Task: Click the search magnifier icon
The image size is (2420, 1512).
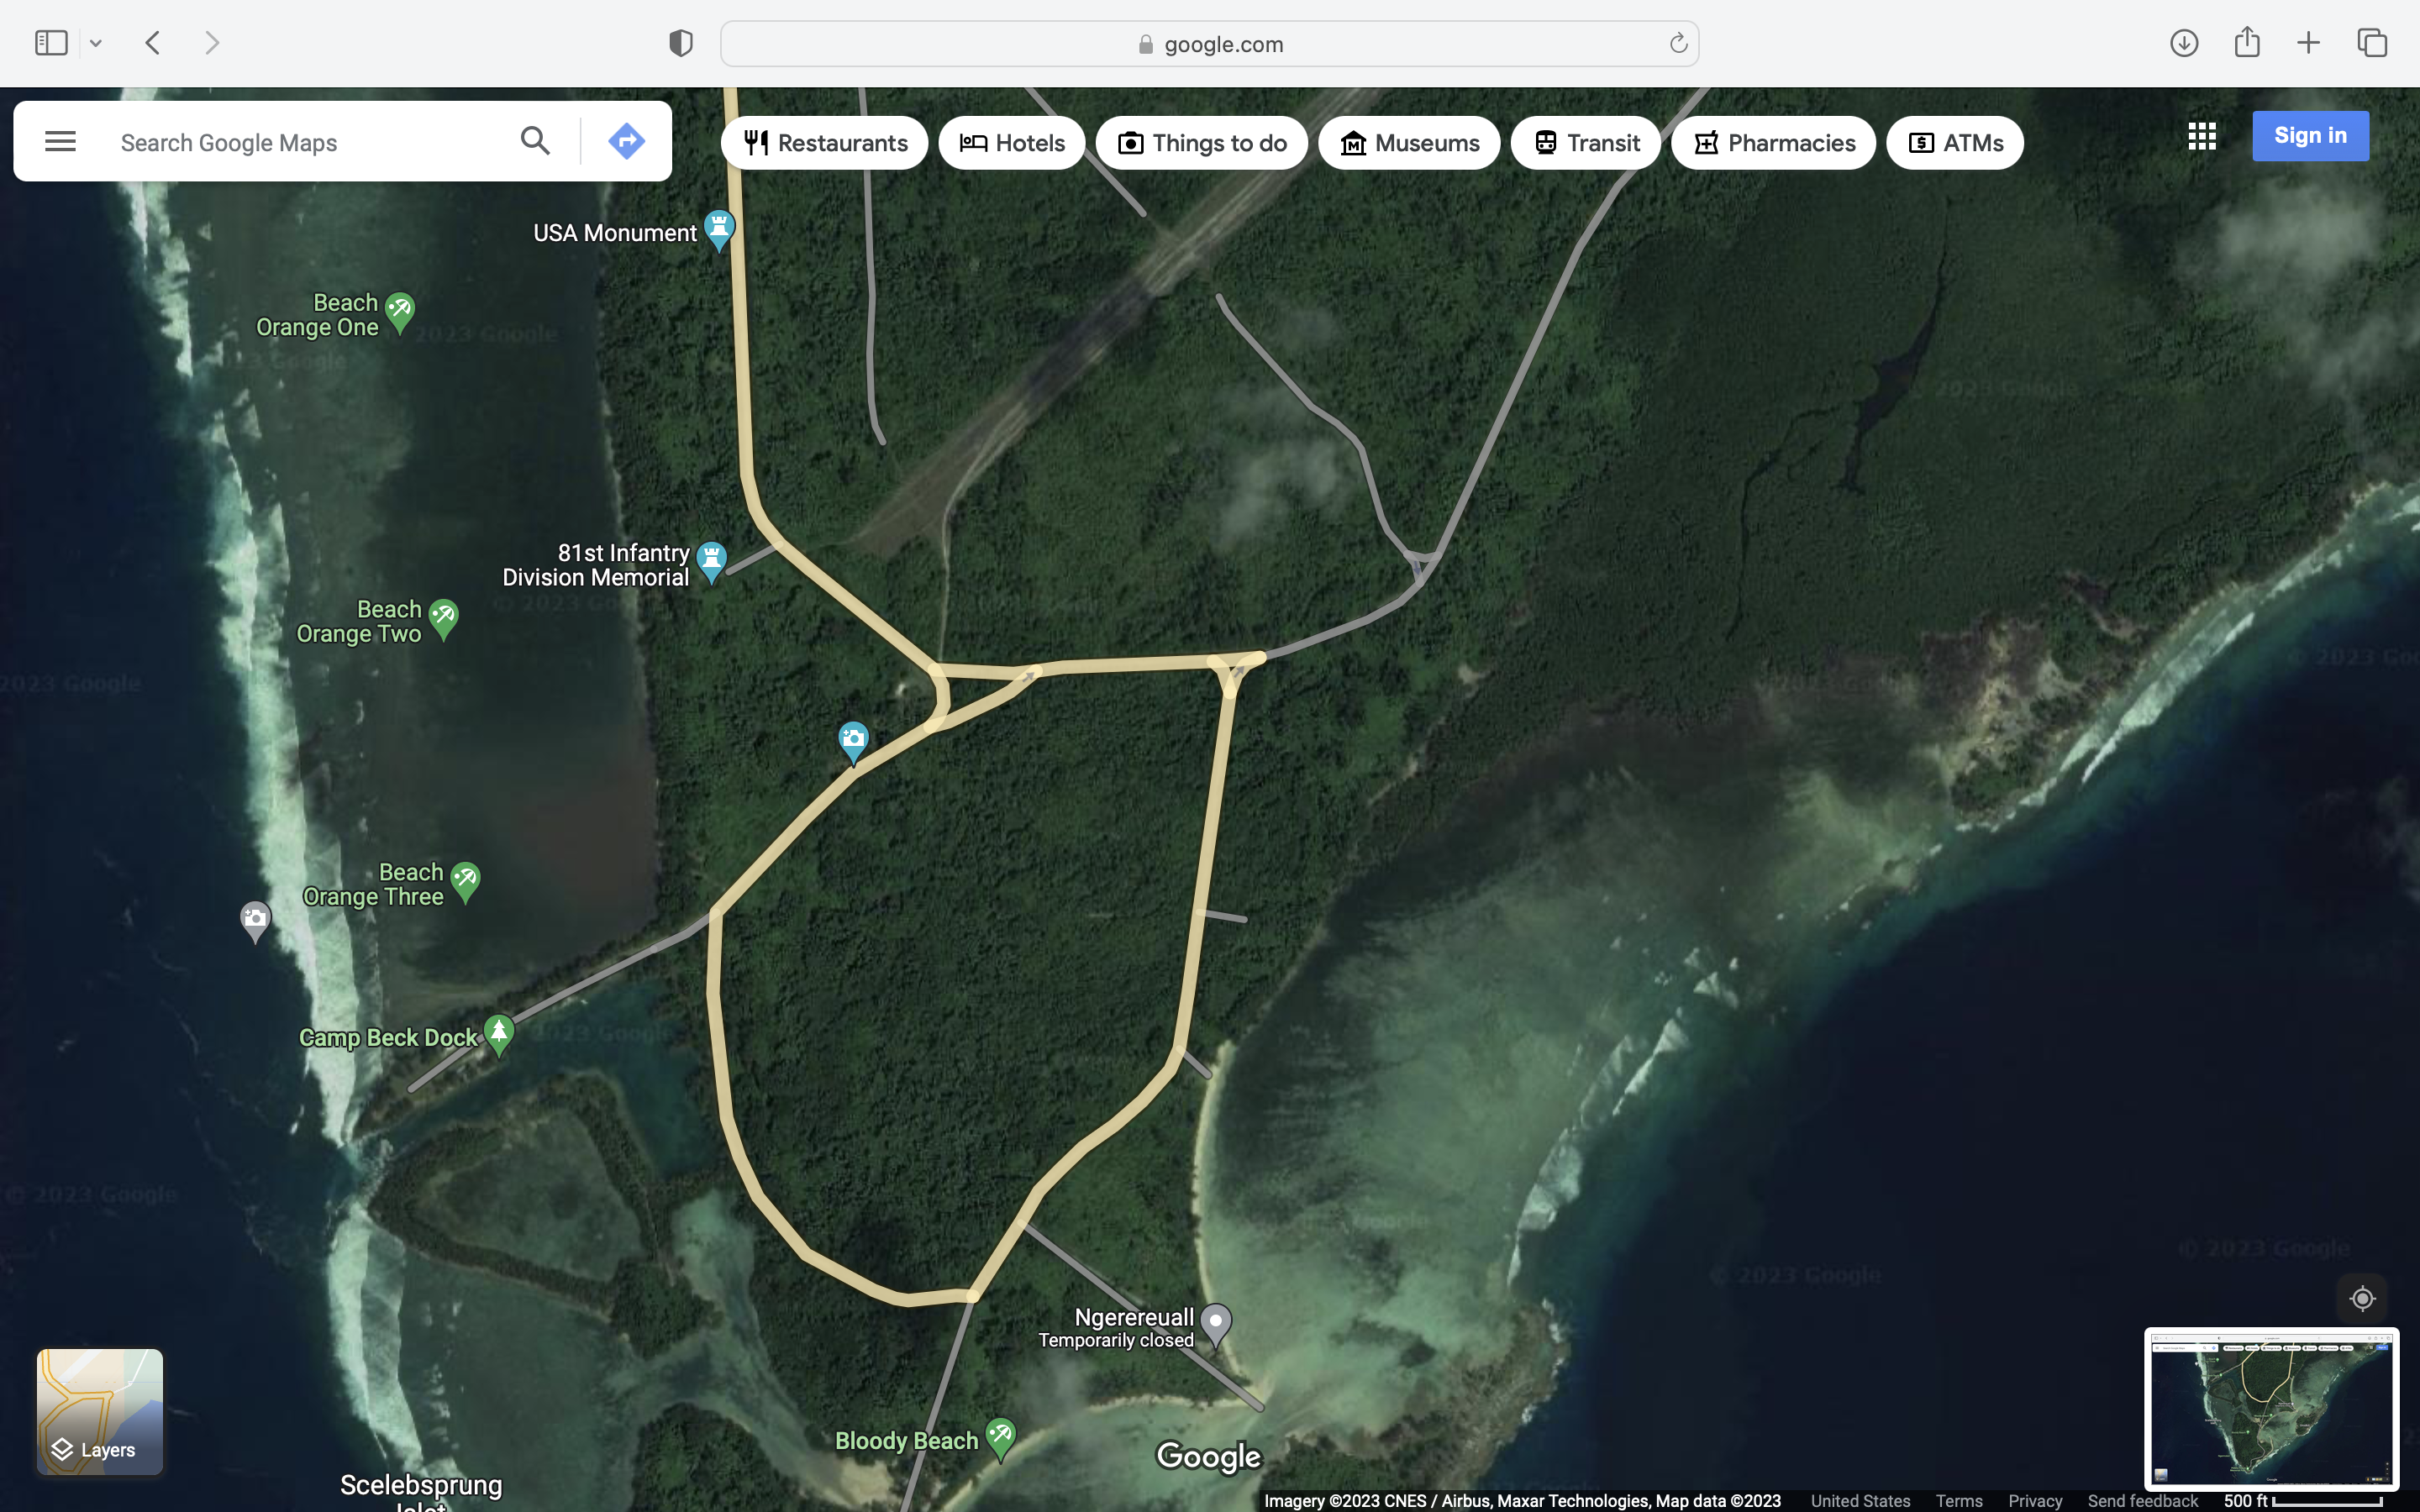Action: 535,141
